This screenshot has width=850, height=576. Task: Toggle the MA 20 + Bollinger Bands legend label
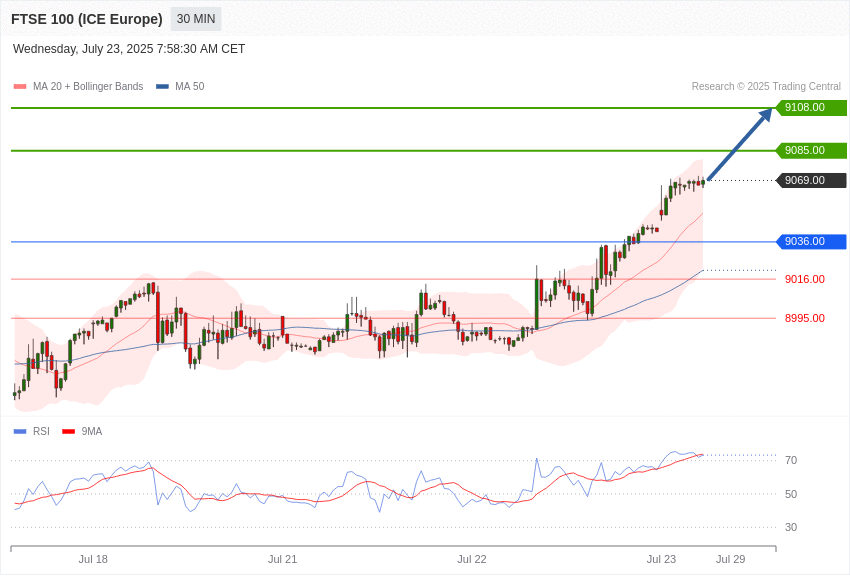(x=88, y=87)
